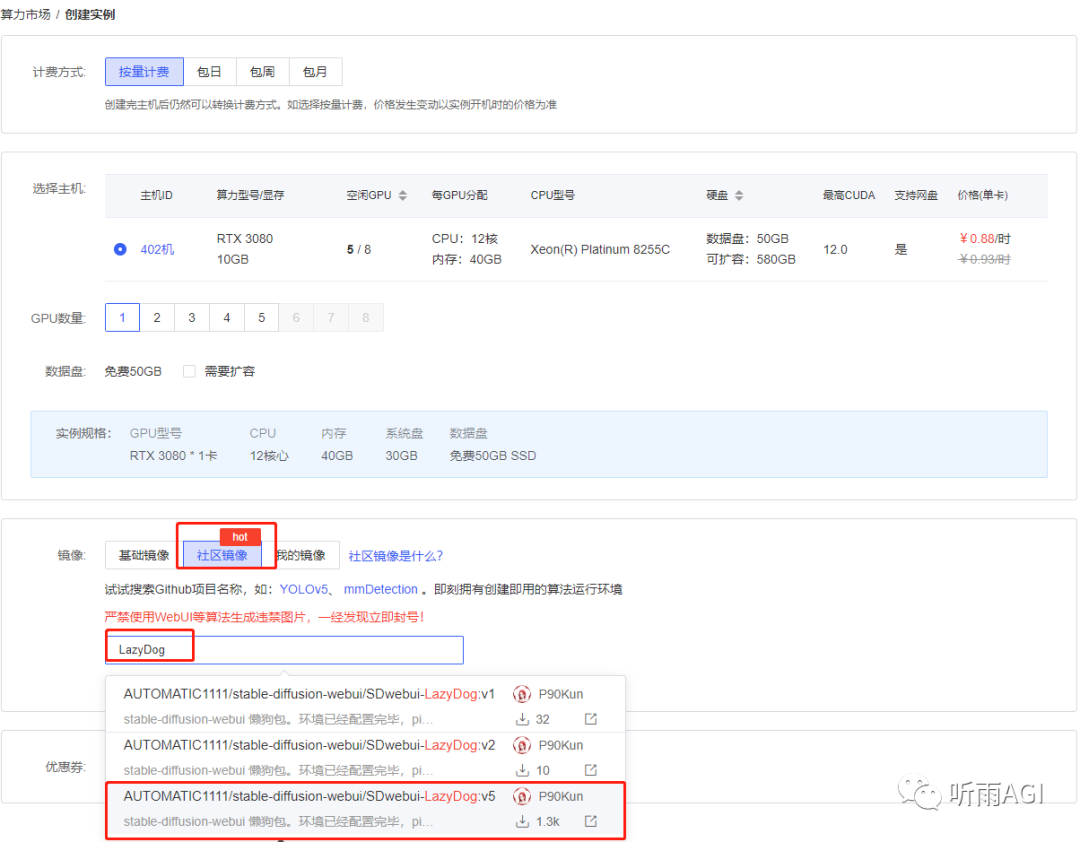
Task: Click the 社区镜像是什么 help link
Action: (398, 554)
